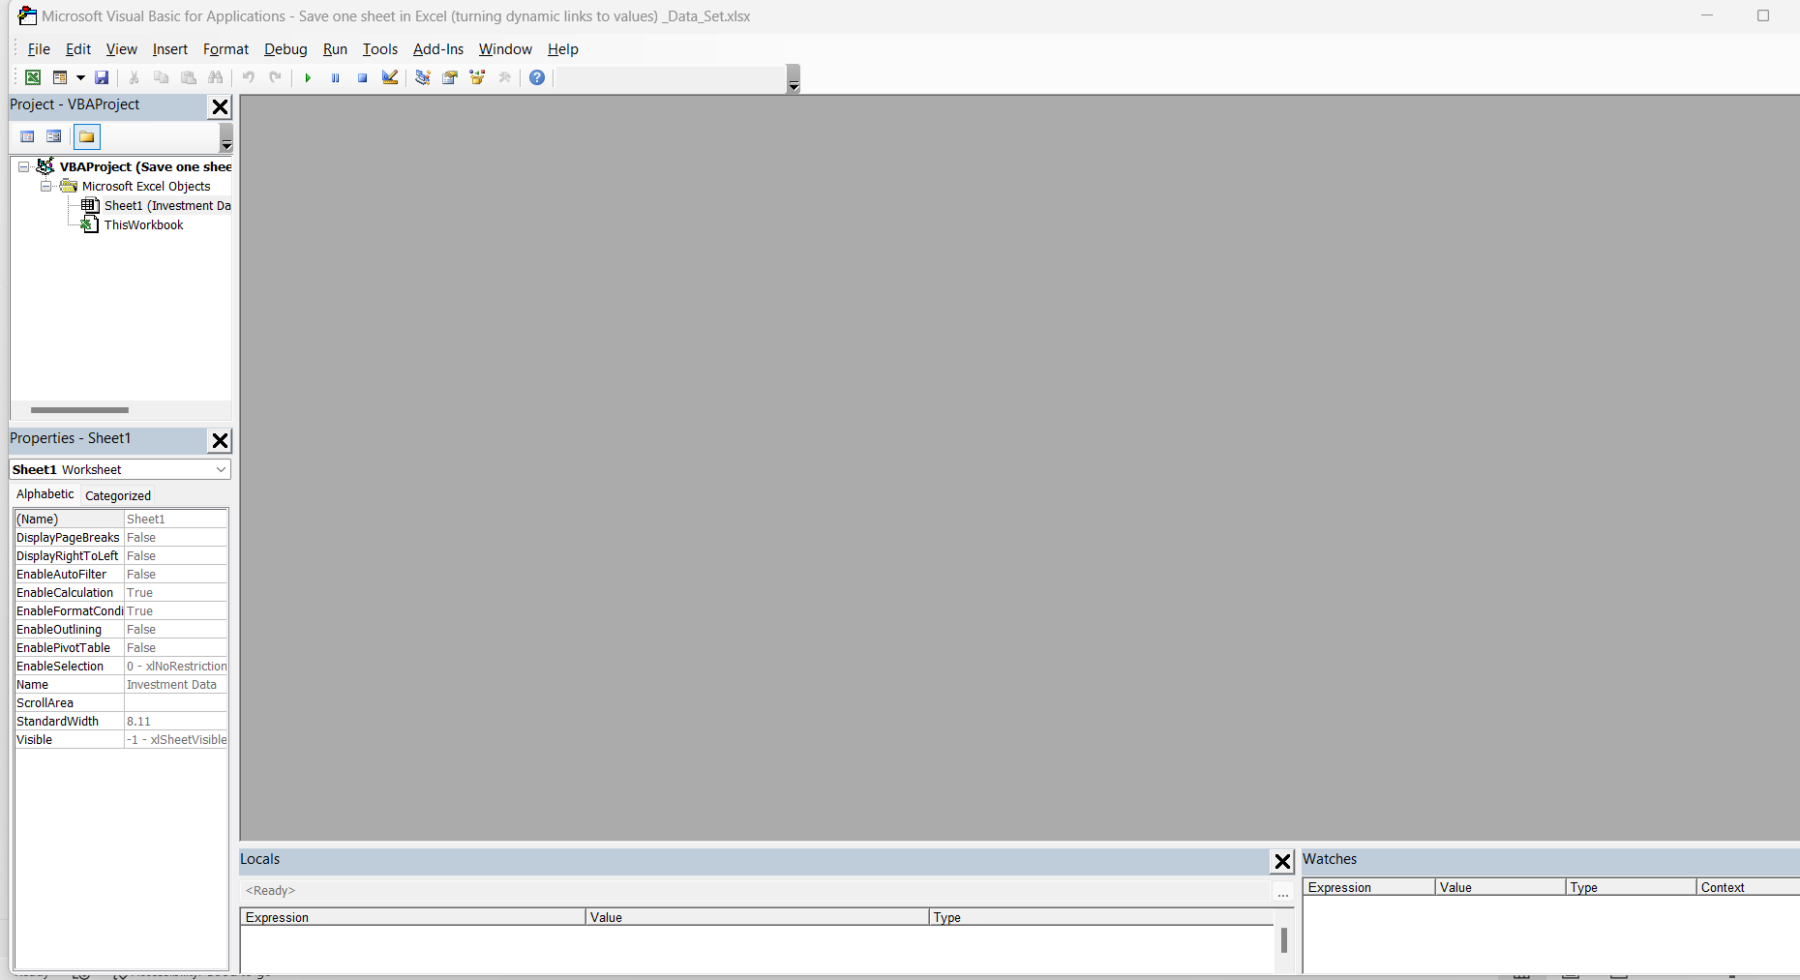Open the Help menu

pyautogui.click(x=563, y=49)
